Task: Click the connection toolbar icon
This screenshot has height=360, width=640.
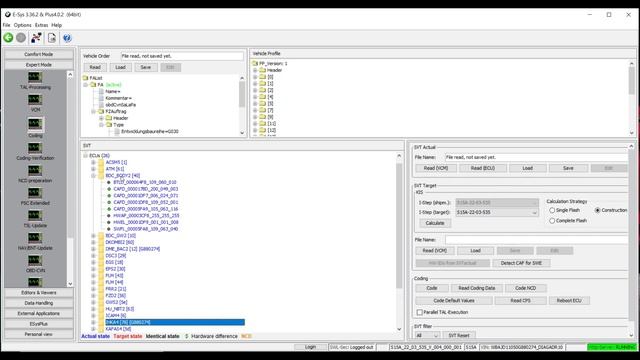Action: click(36, 38)
